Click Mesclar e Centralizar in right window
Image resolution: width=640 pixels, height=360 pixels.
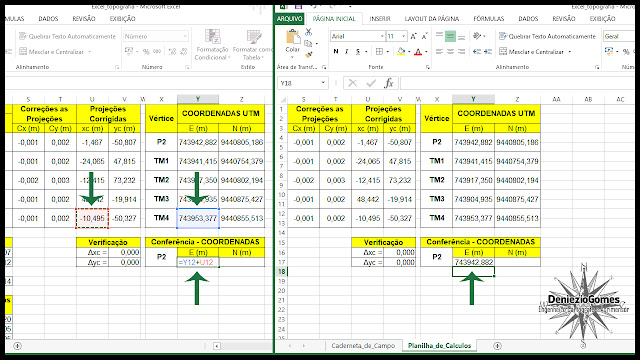(531, 51)
